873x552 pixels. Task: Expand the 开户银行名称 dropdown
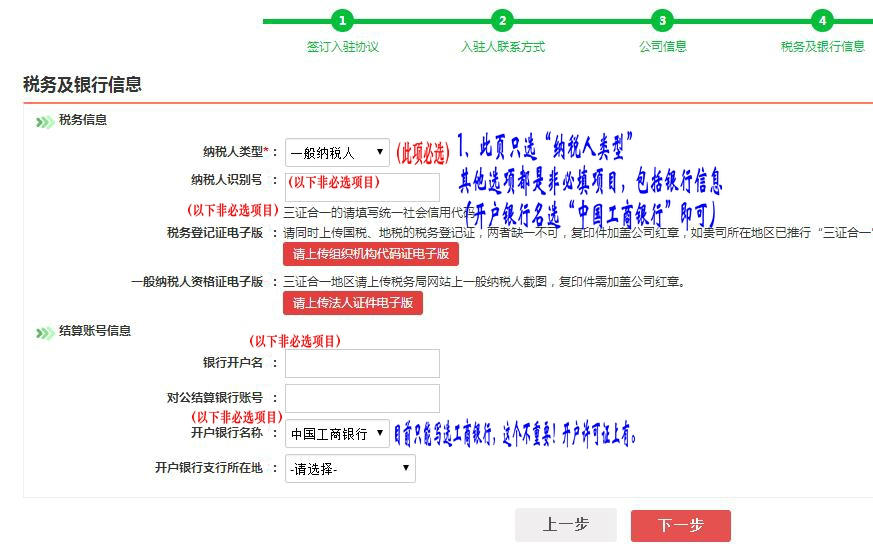[337, 434]
